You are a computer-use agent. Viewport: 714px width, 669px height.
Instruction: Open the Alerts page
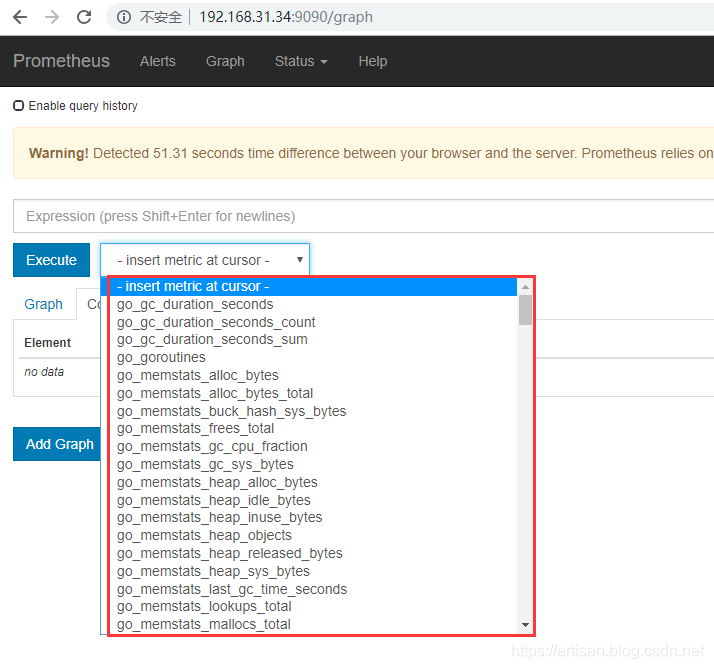pos(157,61)
